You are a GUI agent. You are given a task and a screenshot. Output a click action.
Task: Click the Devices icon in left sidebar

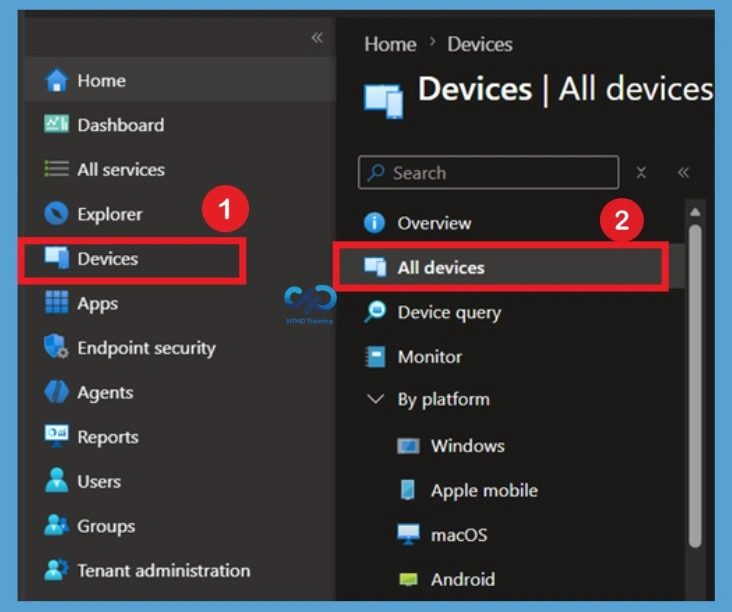click(x=56, y=257)
